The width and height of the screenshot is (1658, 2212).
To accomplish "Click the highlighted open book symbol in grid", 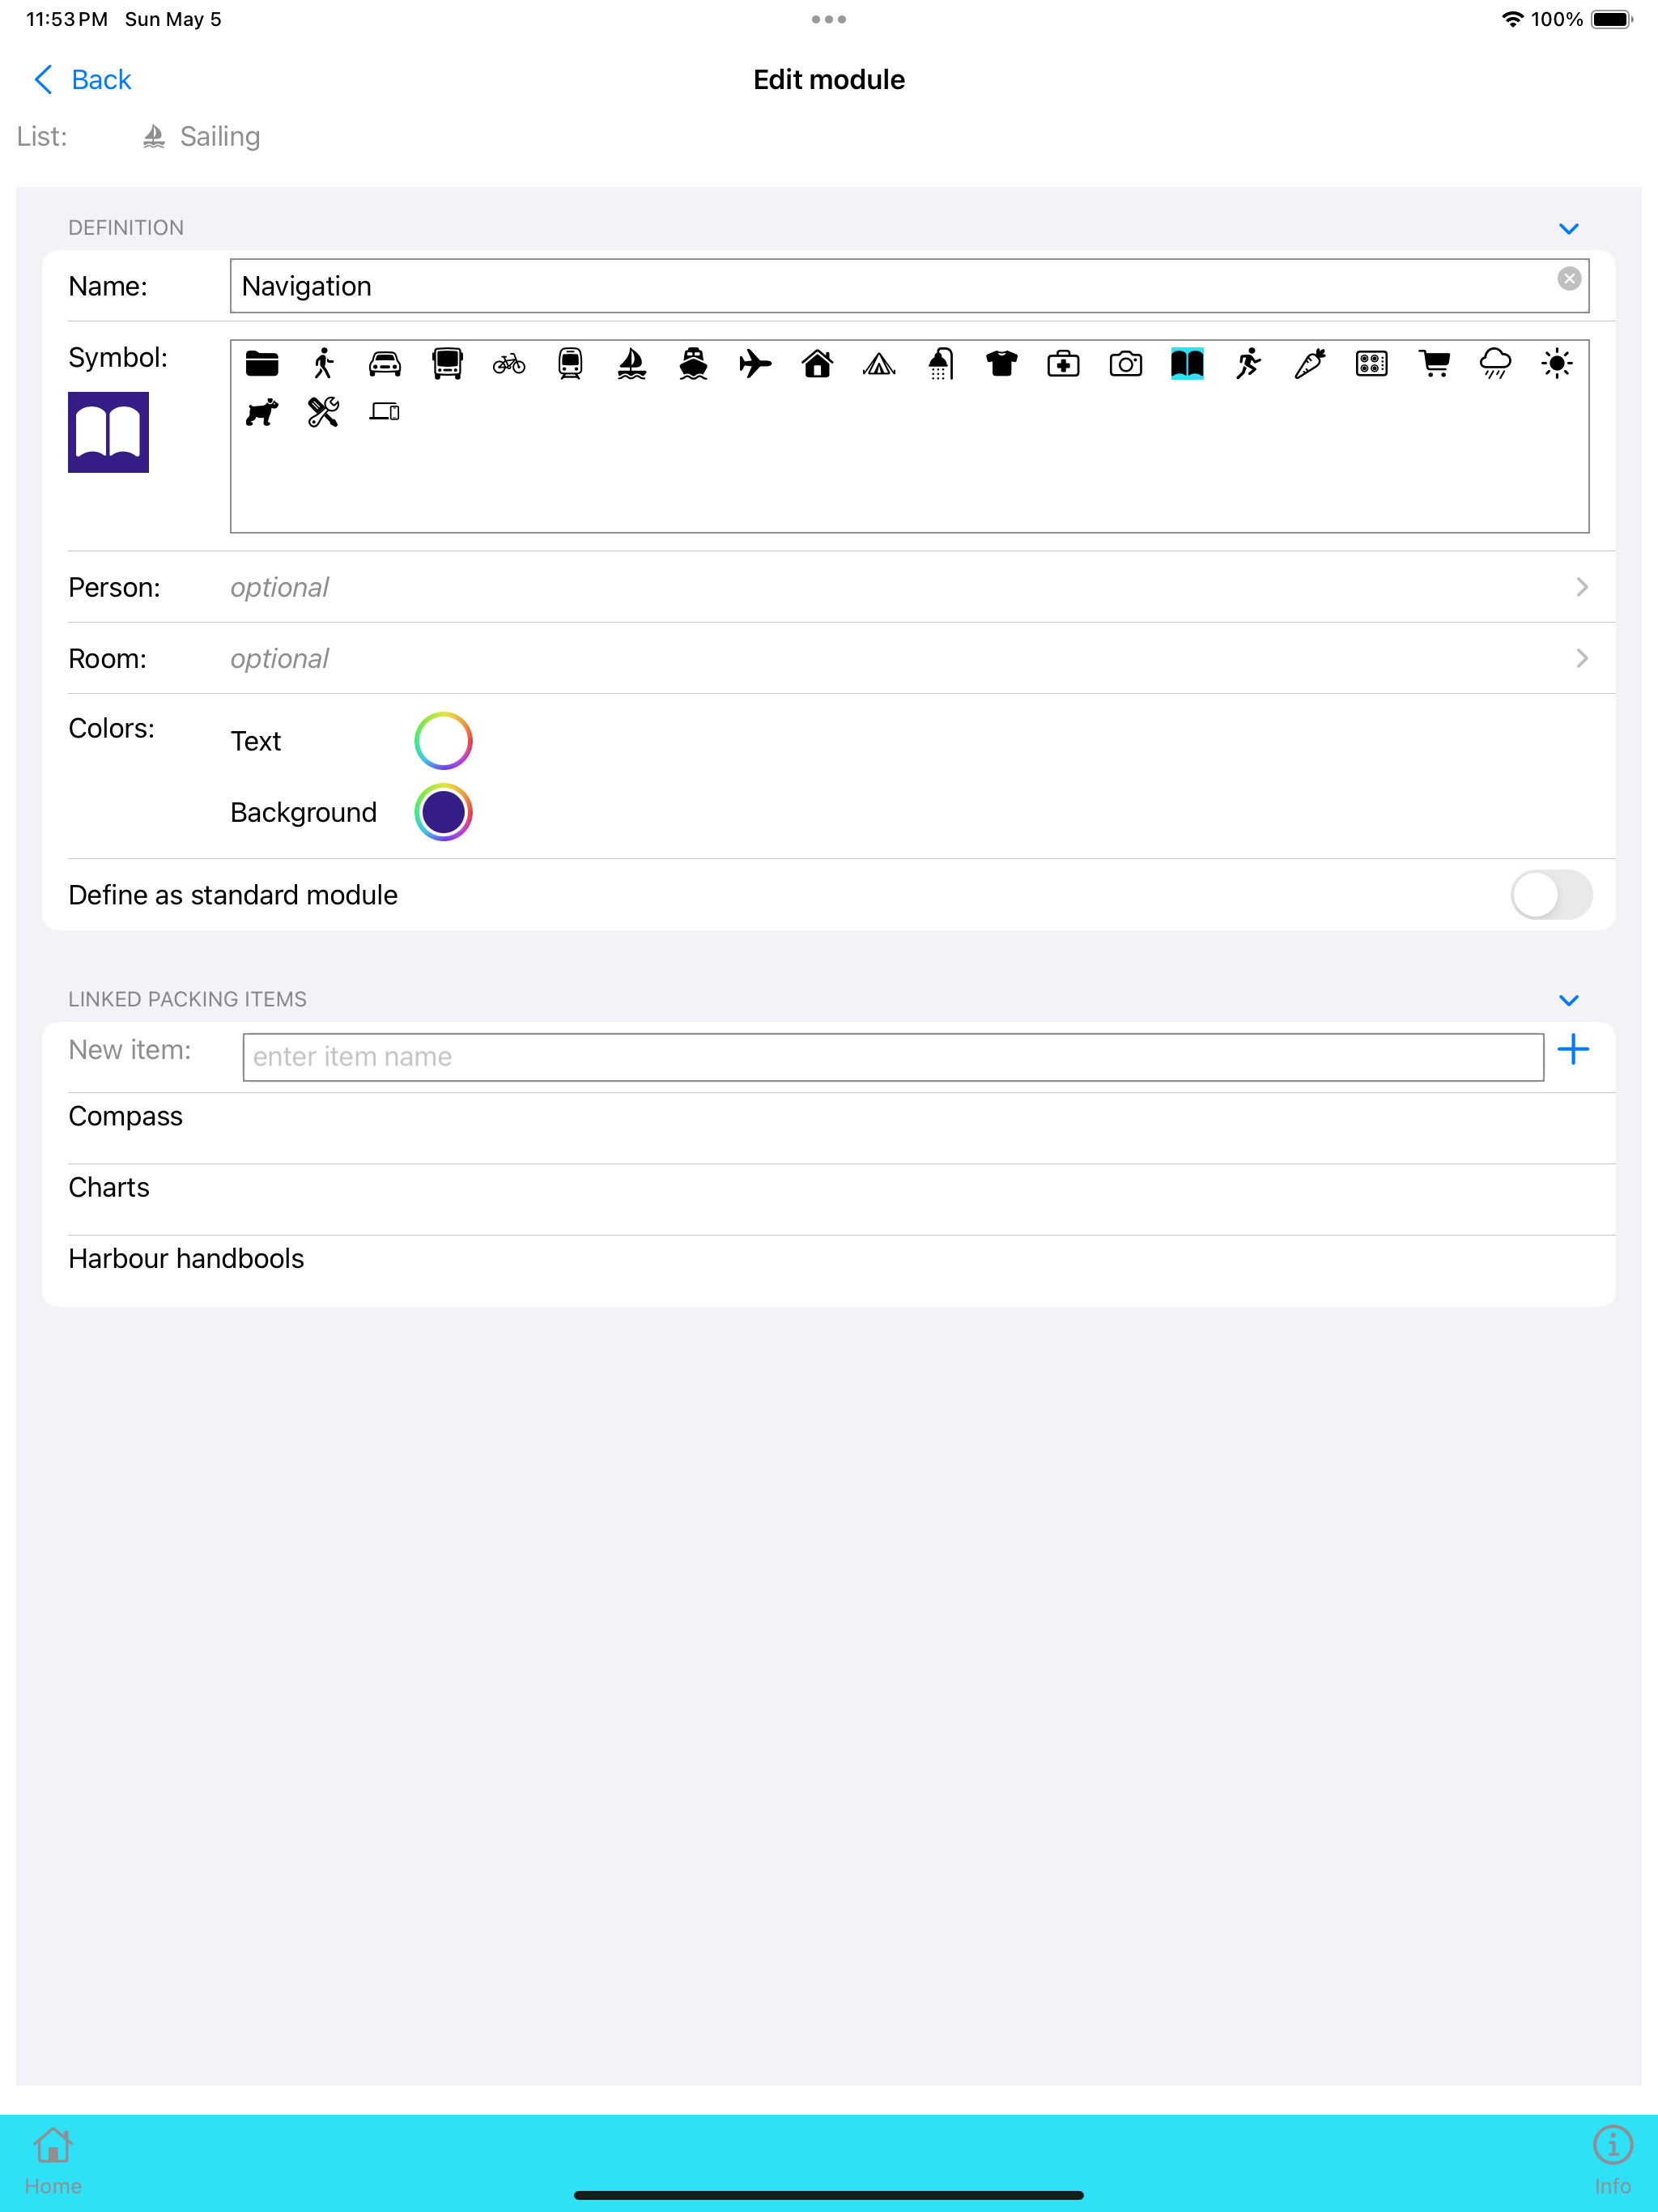I will pyautogui.click(x=1188, y=363).
